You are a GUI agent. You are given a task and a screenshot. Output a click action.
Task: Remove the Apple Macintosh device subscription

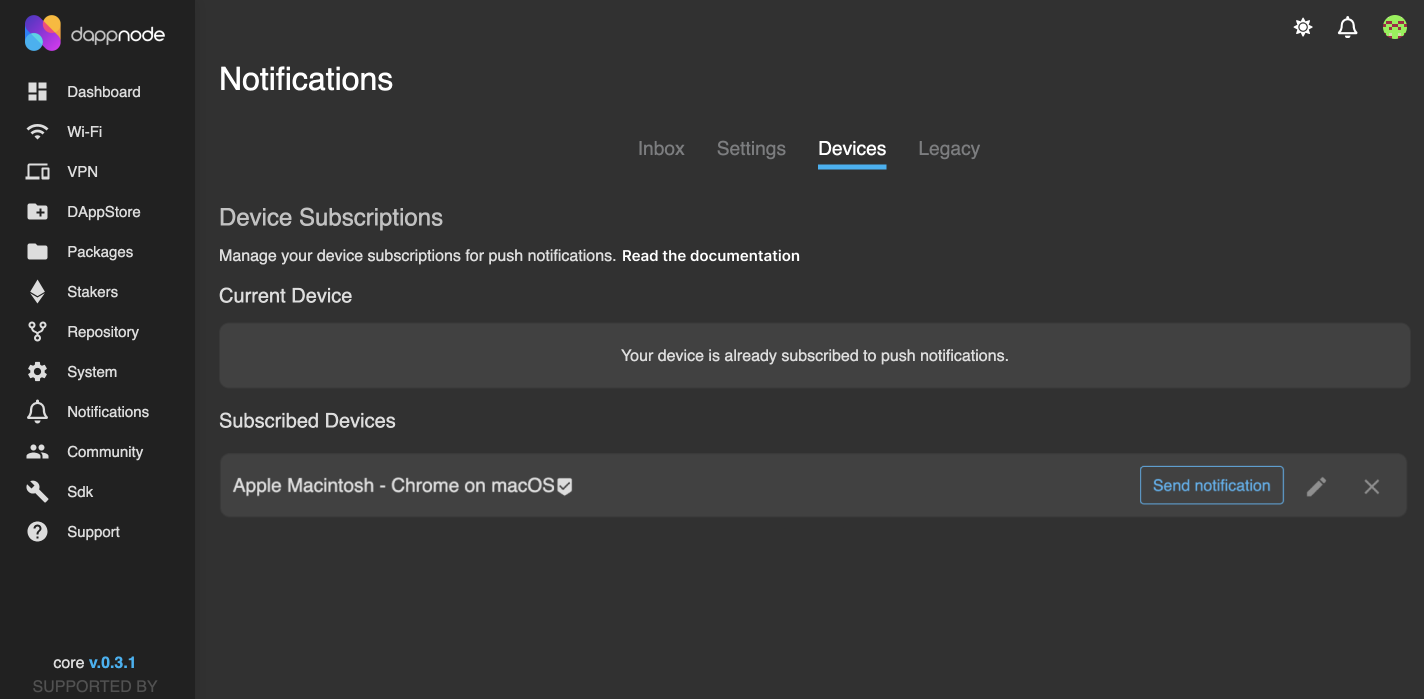1372,487
